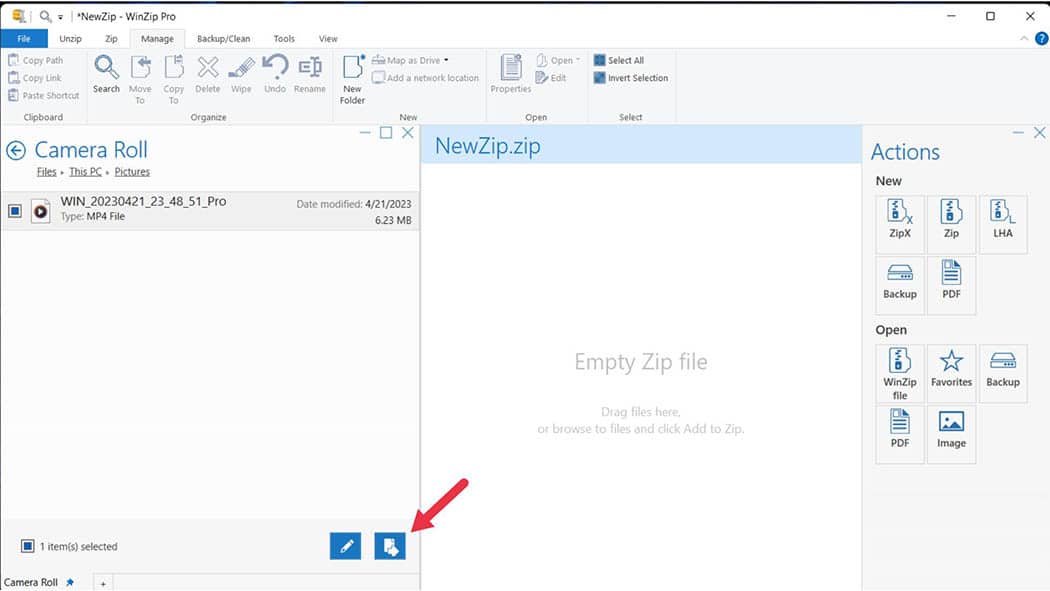The height and width of the screenshot is (591, 1050).
Task: Open the WinZip Help icon
Action: point(1041,39)
